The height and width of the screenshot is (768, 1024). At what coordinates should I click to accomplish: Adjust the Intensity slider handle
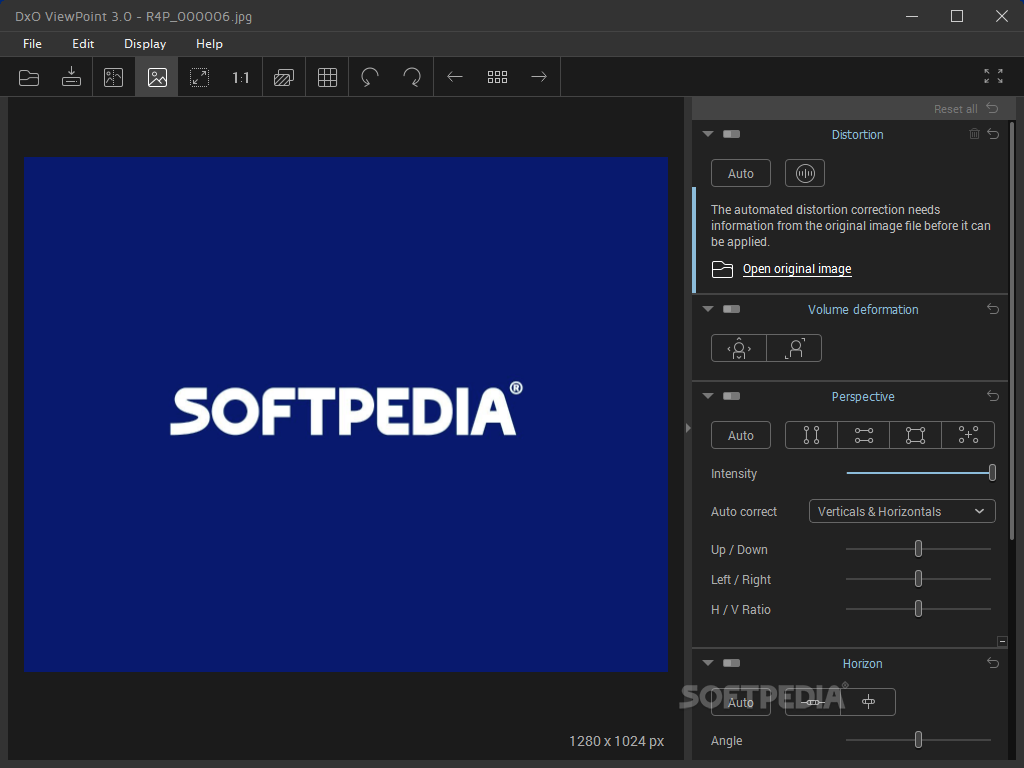[992, 473]
